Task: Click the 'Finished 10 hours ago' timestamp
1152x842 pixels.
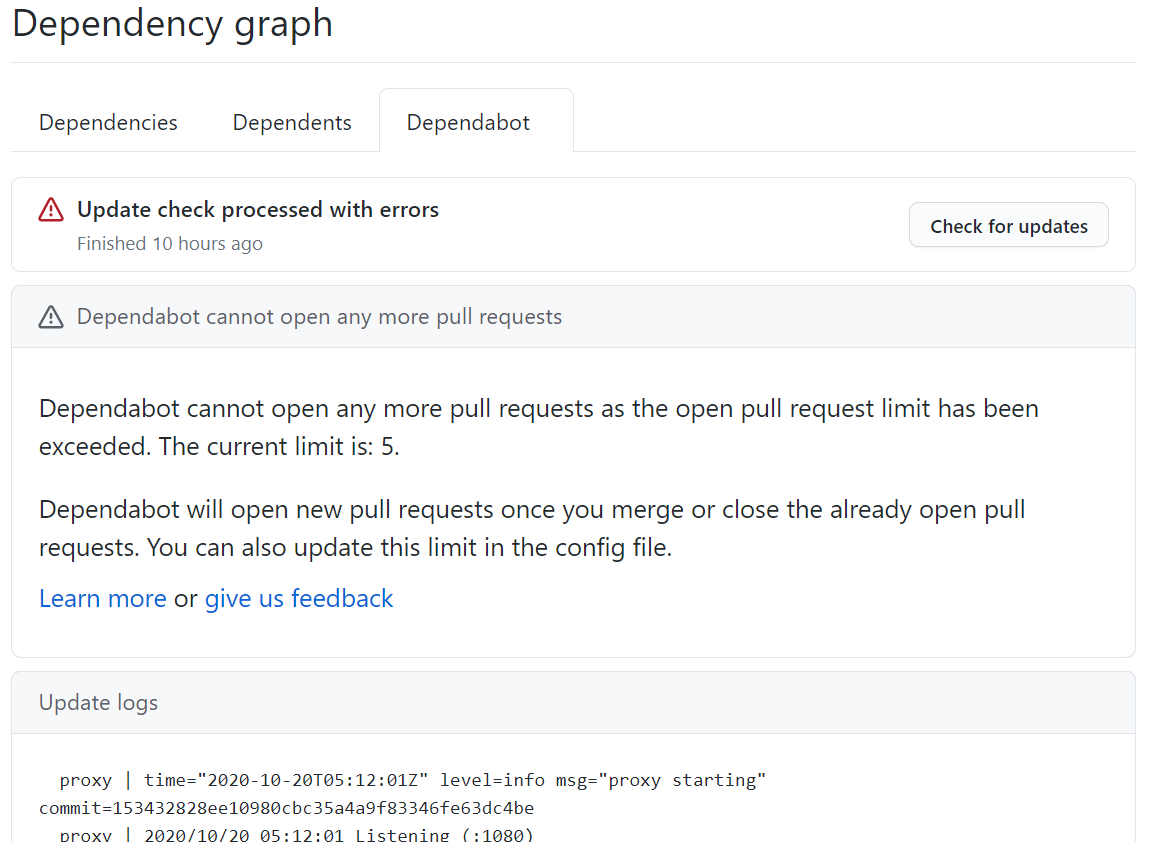Action: [x=170, y=243]
